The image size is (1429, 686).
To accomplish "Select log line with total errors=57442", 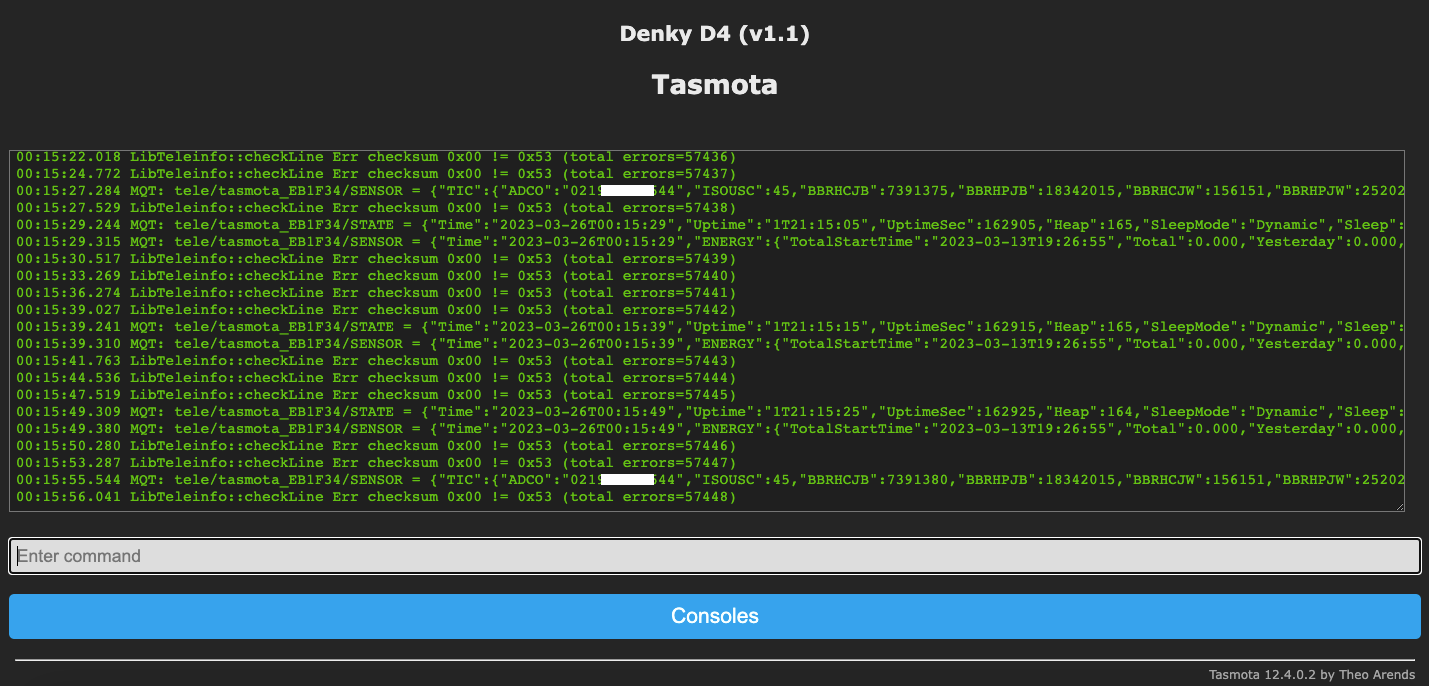I will 376,310.
